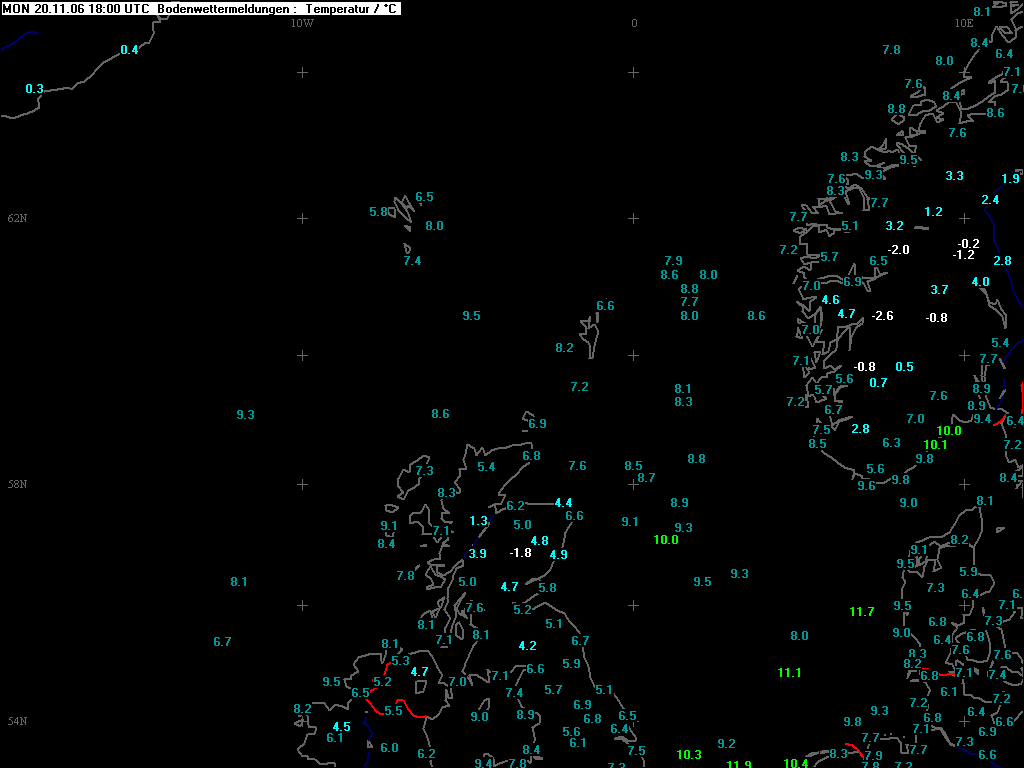The width and height of the screenshot is (1024, 768).
Task: Select the 58N latitude label
Action: 17,484
